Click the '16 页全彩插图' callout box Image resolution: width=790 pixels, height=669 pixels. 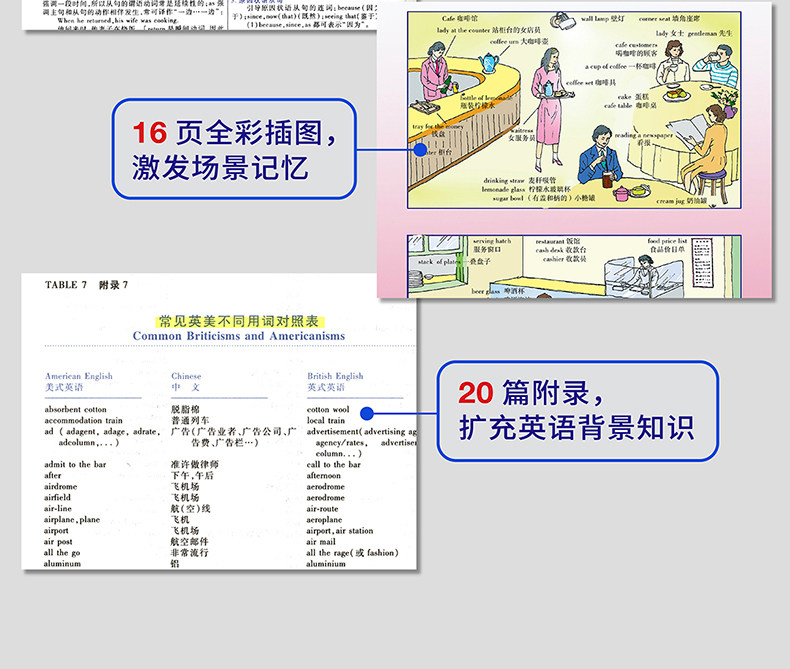(234, 149)
